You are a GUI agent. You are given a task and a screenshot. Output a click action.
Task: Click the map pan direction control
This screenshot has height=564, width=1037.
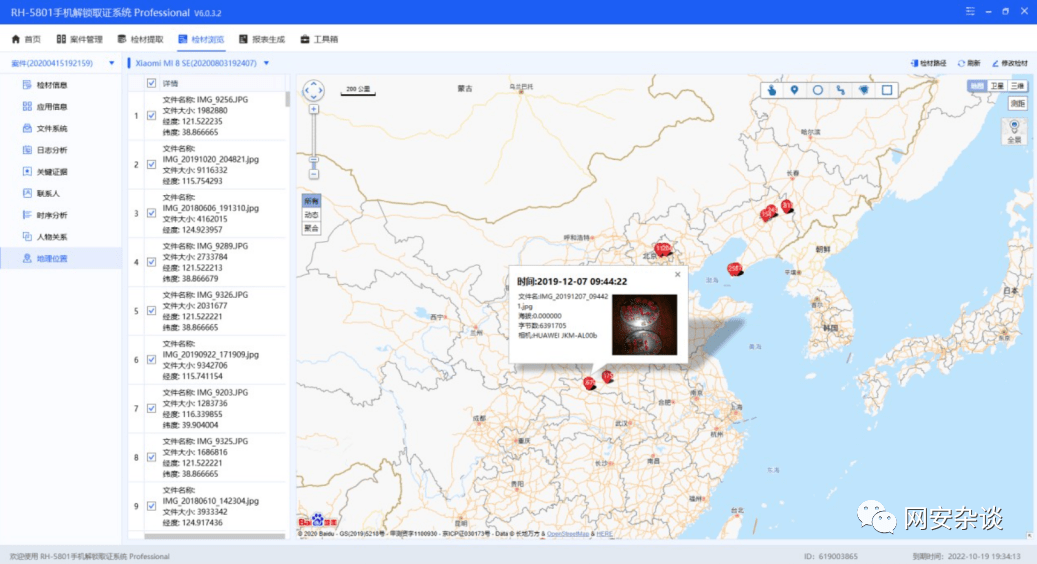pyautogui.click(x=313, y=90)
